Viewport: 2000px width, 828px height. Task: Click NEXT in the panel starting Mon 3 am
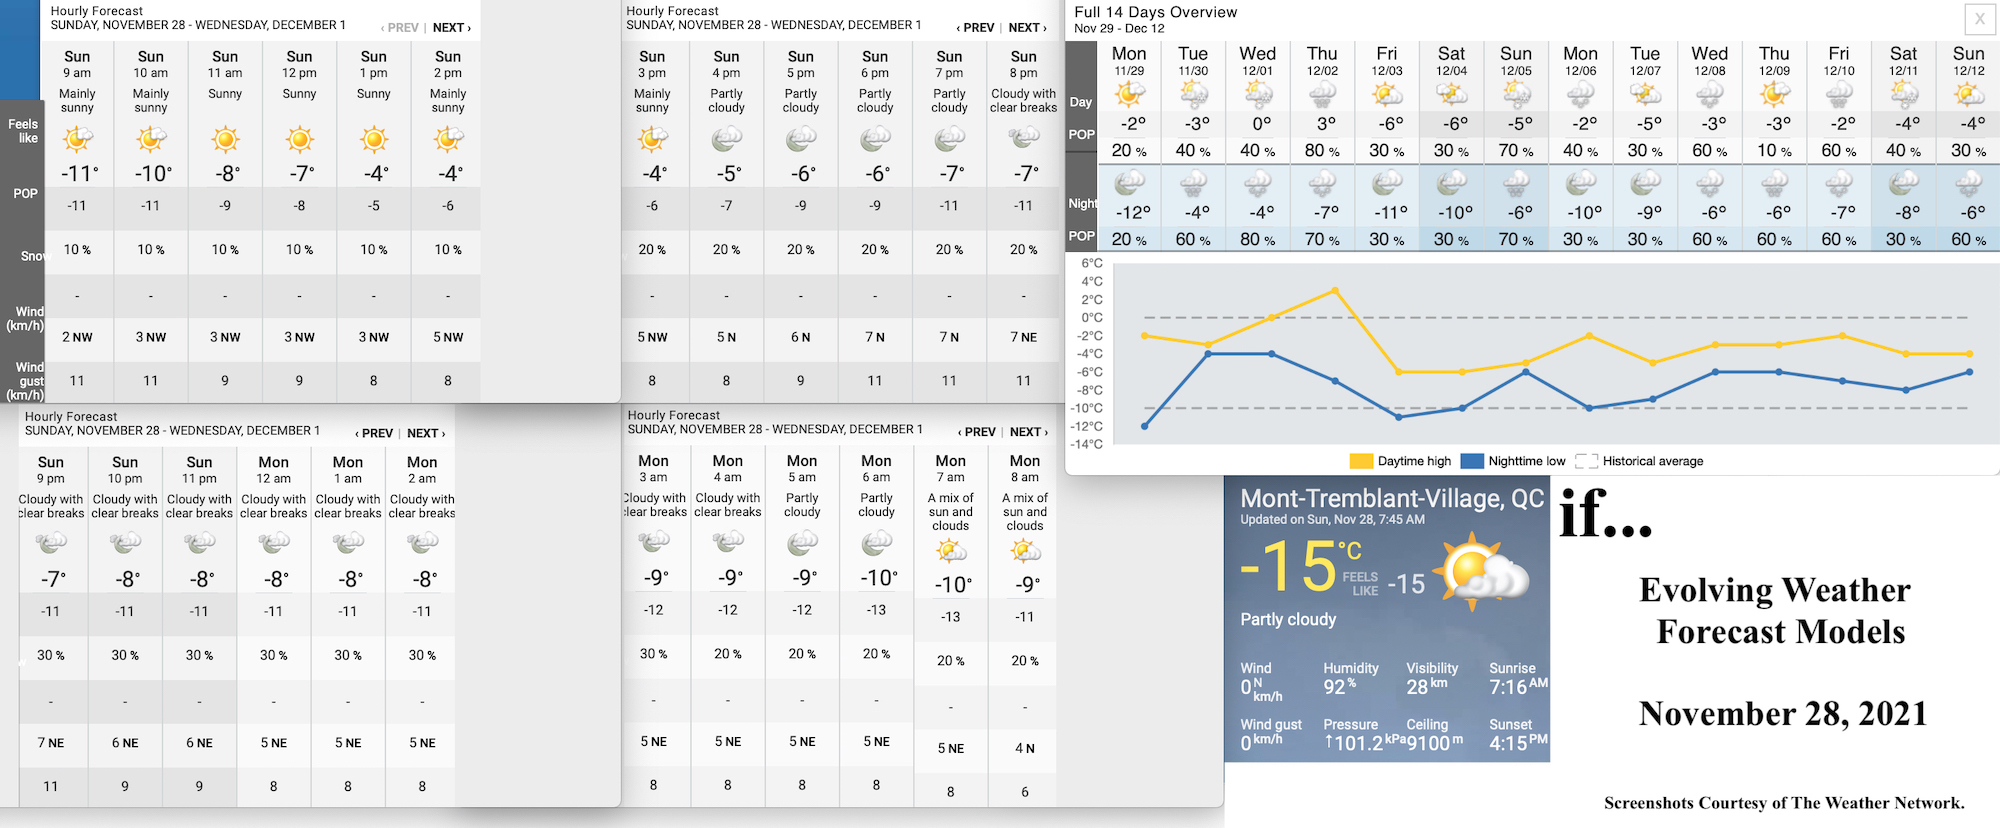[x=1029, y=432]
